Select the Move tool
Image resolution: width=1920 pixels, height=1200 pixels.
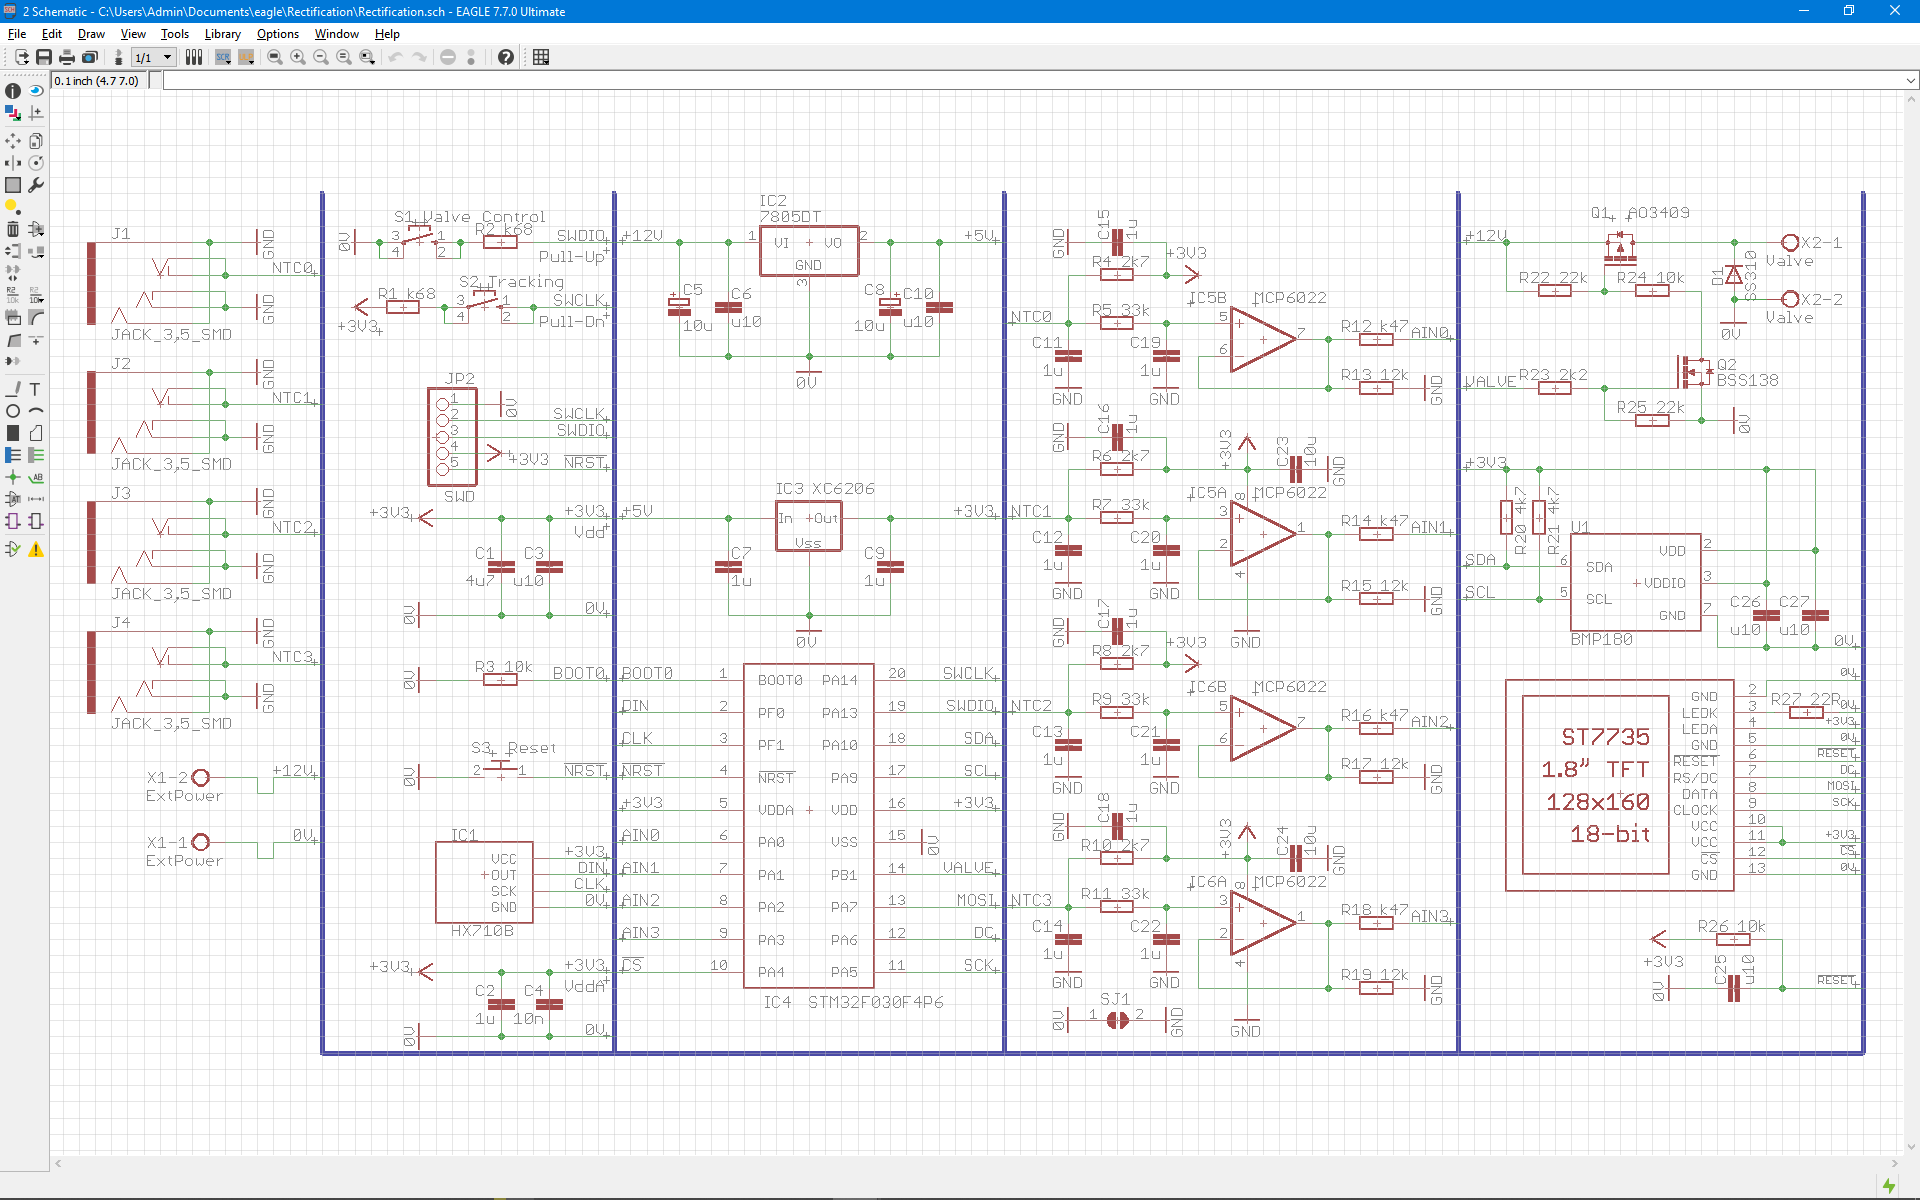(x=13, y=141)
